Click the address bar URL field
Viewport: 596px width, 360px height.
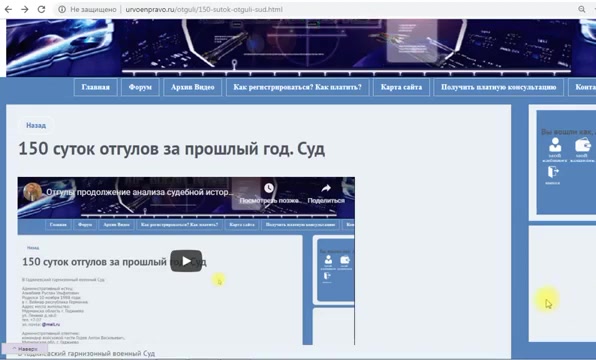(204, 10)
